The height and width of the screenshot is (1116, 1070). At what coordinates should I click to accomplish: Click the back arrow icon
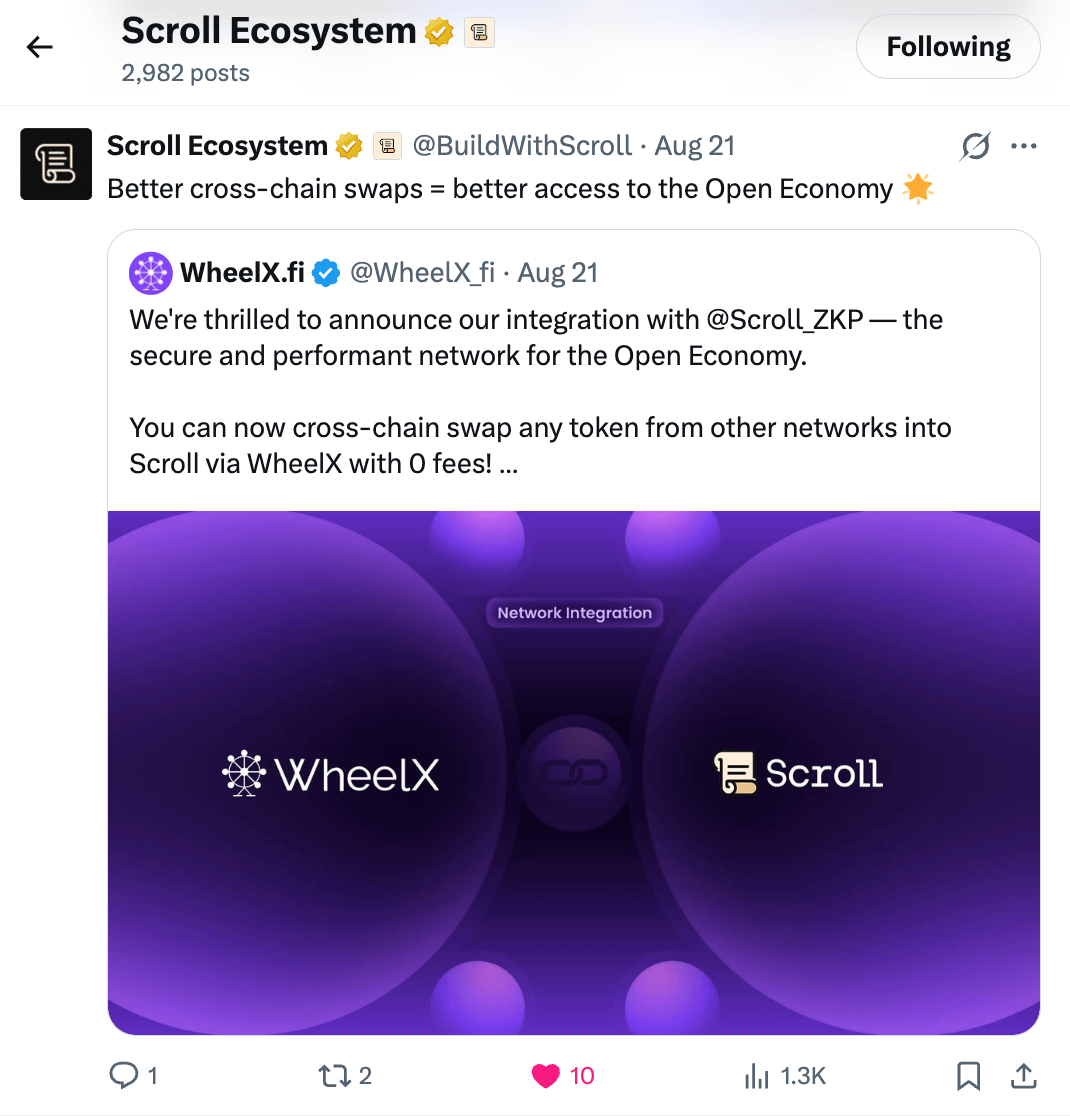click(39, 47)
